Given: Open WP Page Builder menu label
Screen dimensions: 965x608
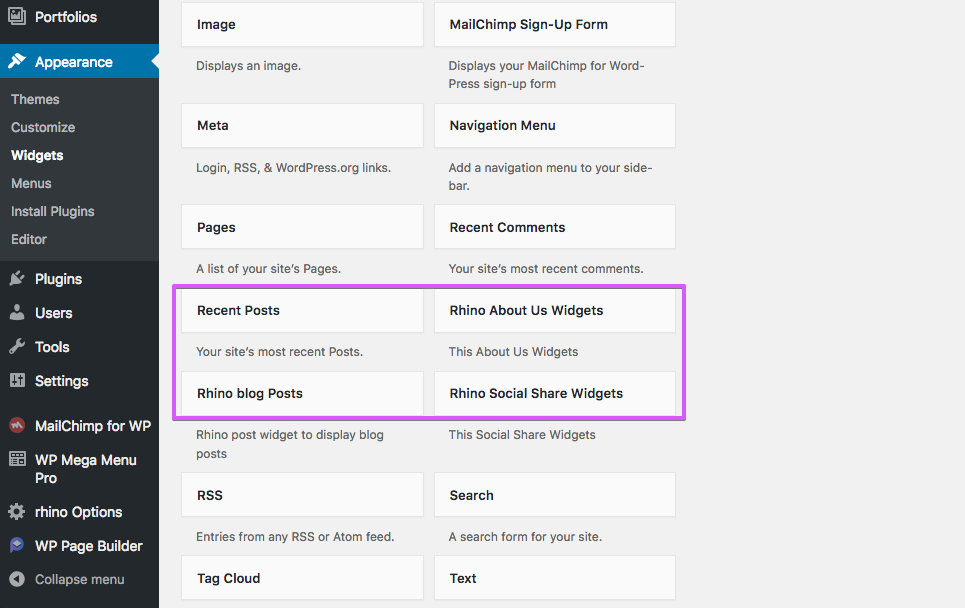Looking at the screenshot, I should [x=89, y=546].
